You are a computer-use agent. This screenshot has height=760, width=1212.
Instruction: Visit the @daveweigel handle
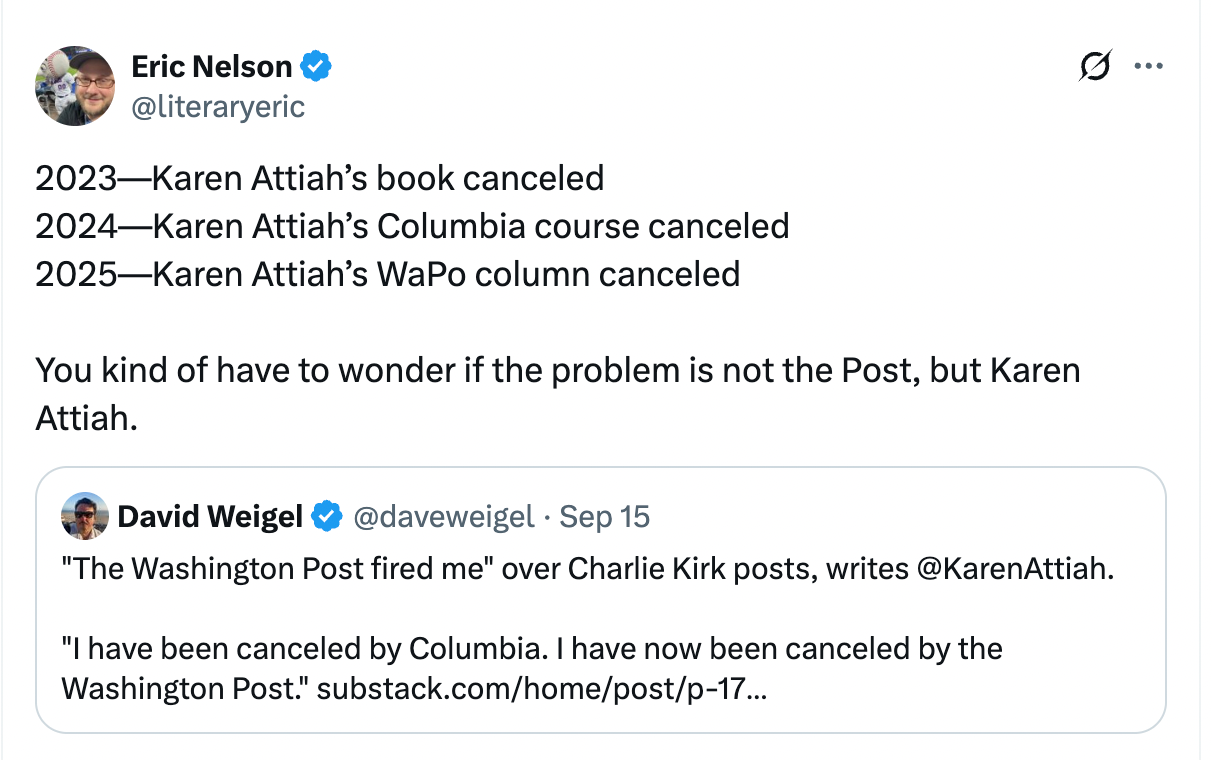tap(444, 517)
